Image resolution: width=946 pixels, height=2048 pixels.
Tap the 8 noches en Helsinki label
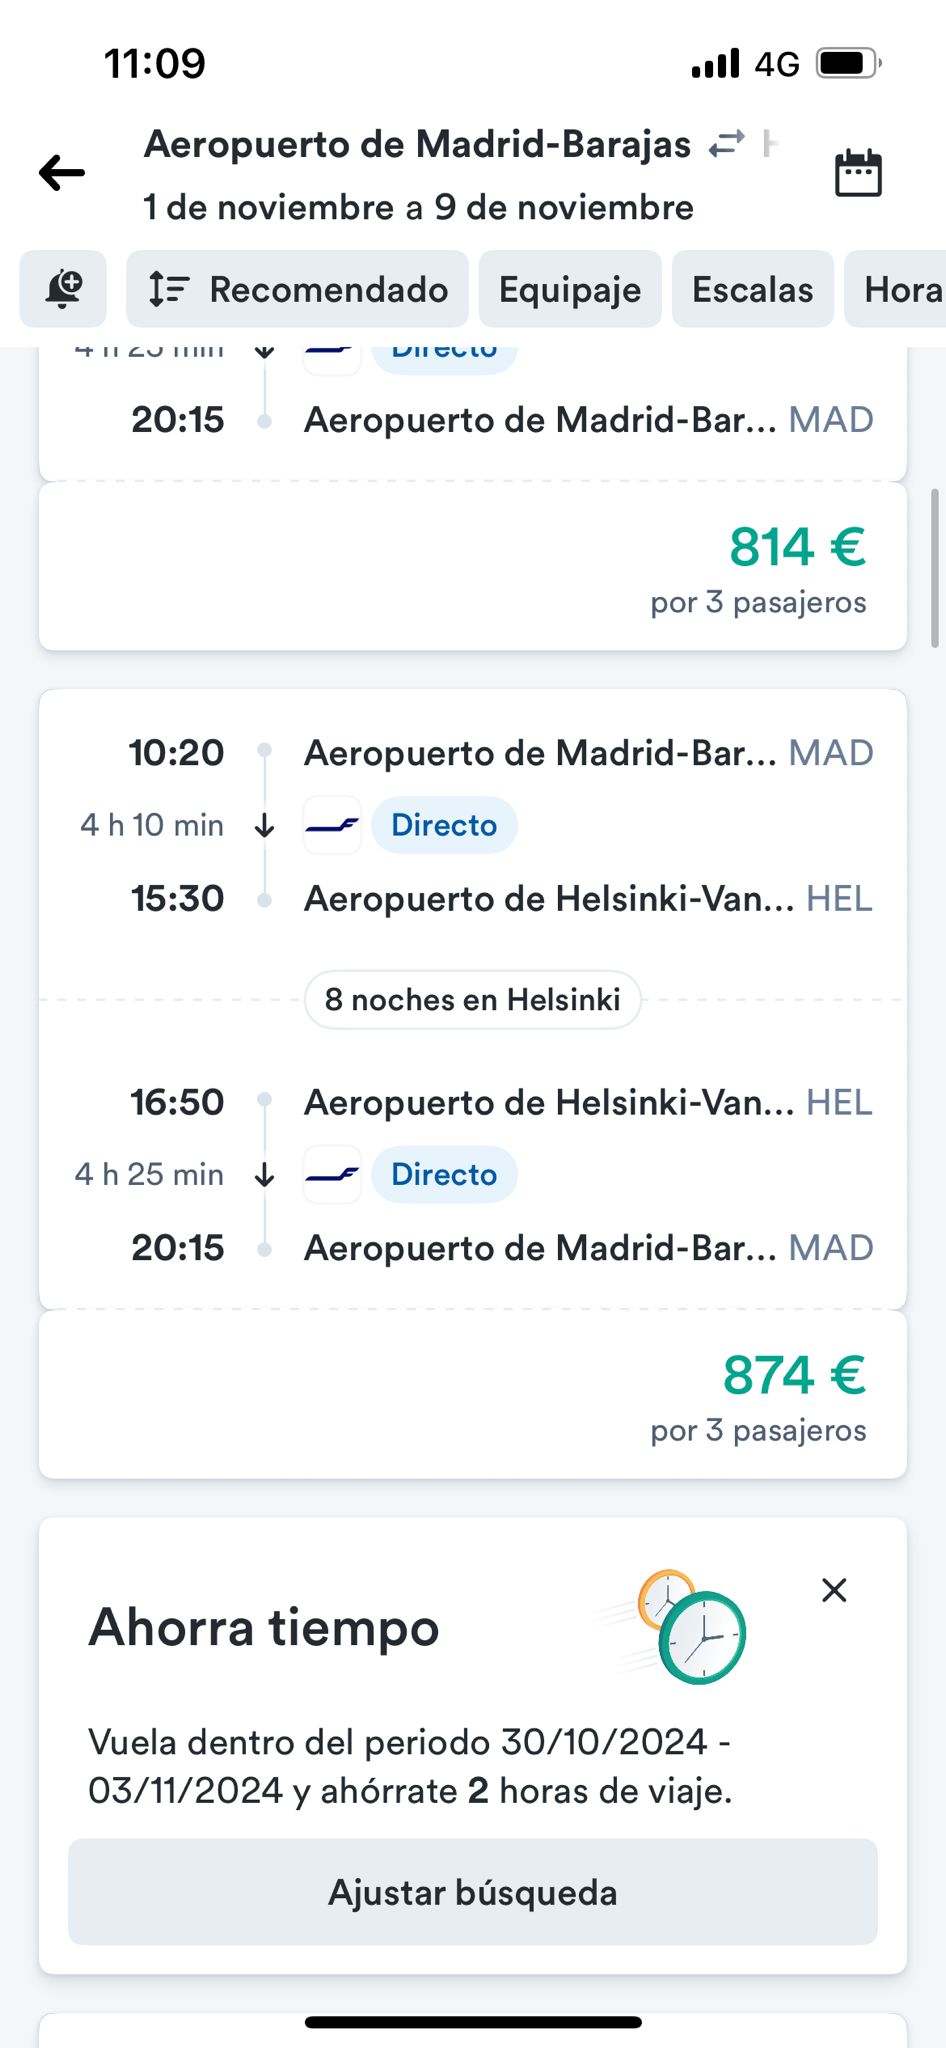pyautogui.click(x=472, y=1000)
